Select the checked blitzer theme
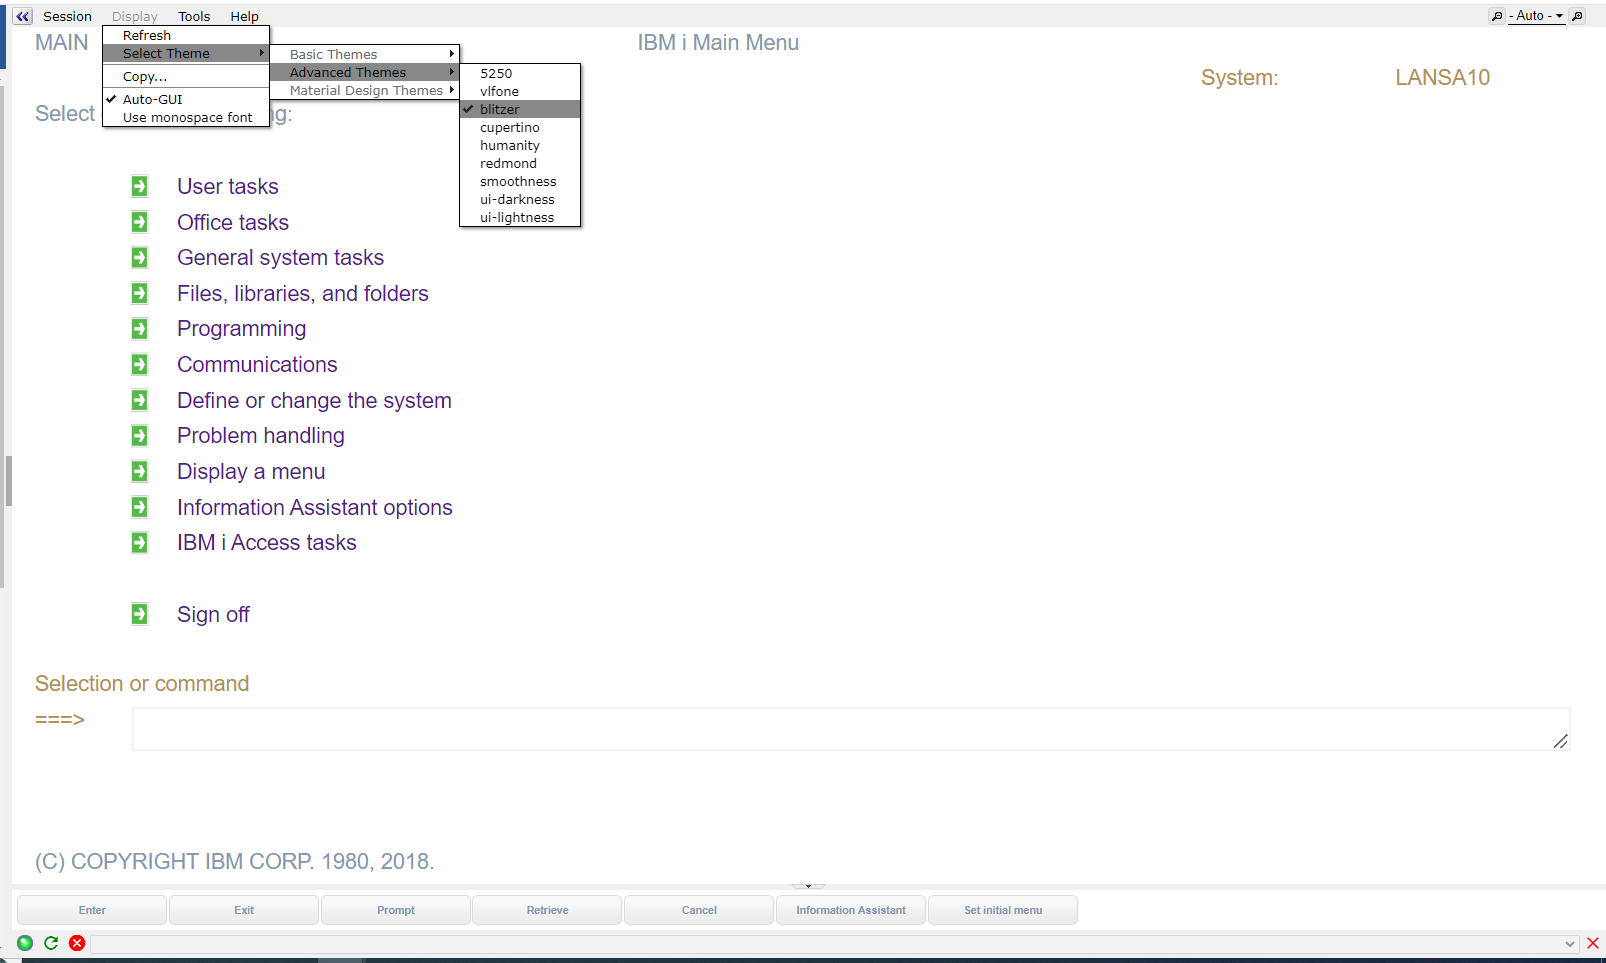The height and width of the screenshot is (963, 1606). tap(500, 109)
